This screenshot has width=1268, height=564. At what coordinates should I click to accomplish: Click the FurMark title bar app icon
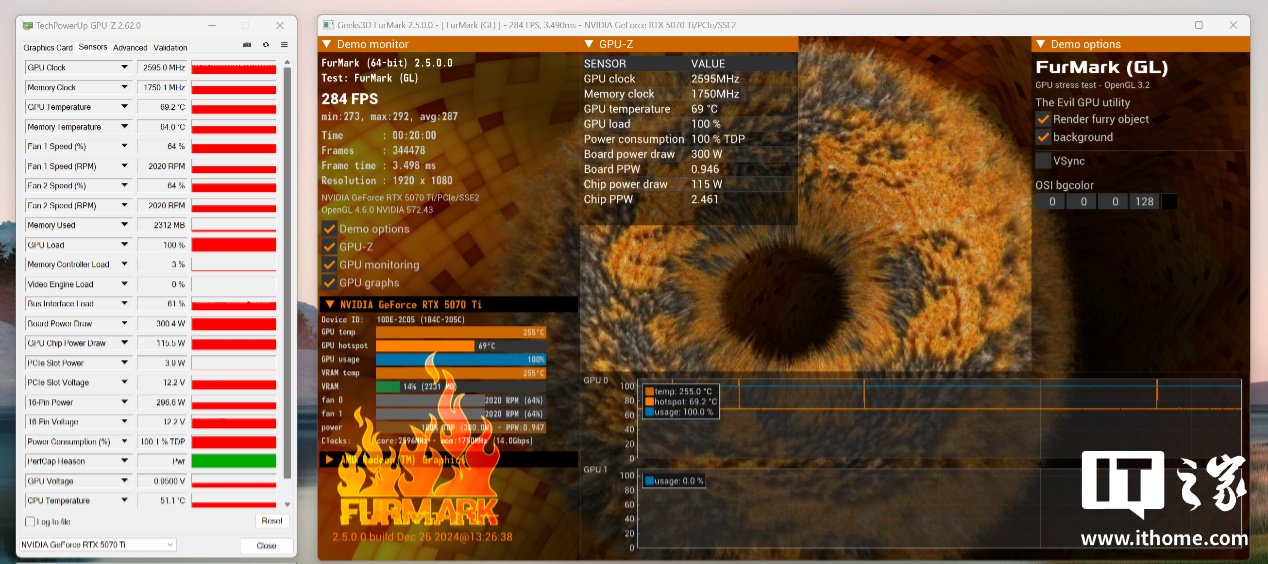(x=327, y=24)
